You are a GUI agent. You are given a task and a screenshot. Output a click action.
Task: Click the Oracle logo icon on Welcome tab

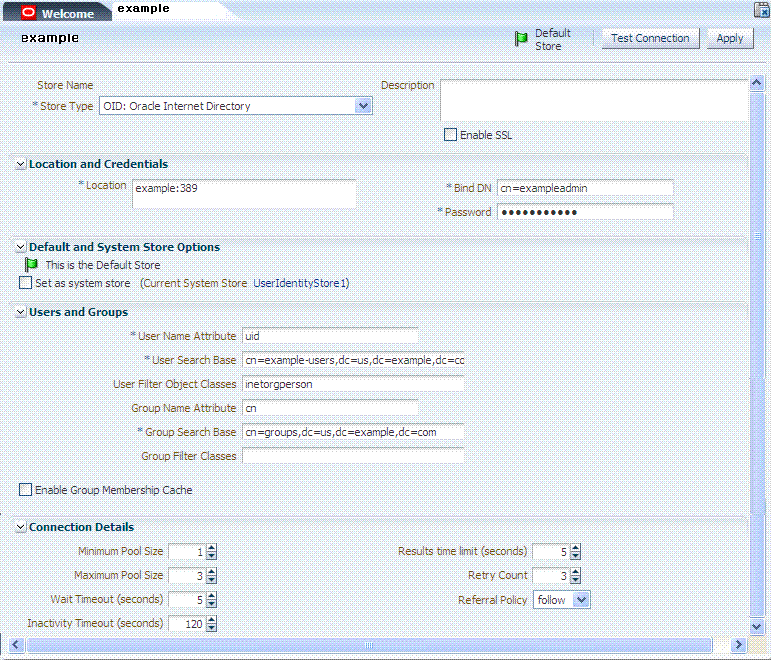coord(29,13)
